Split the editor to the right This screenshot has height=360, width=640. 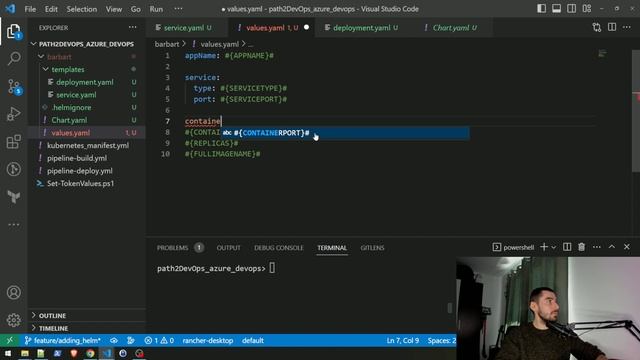(x=612, y=27)
